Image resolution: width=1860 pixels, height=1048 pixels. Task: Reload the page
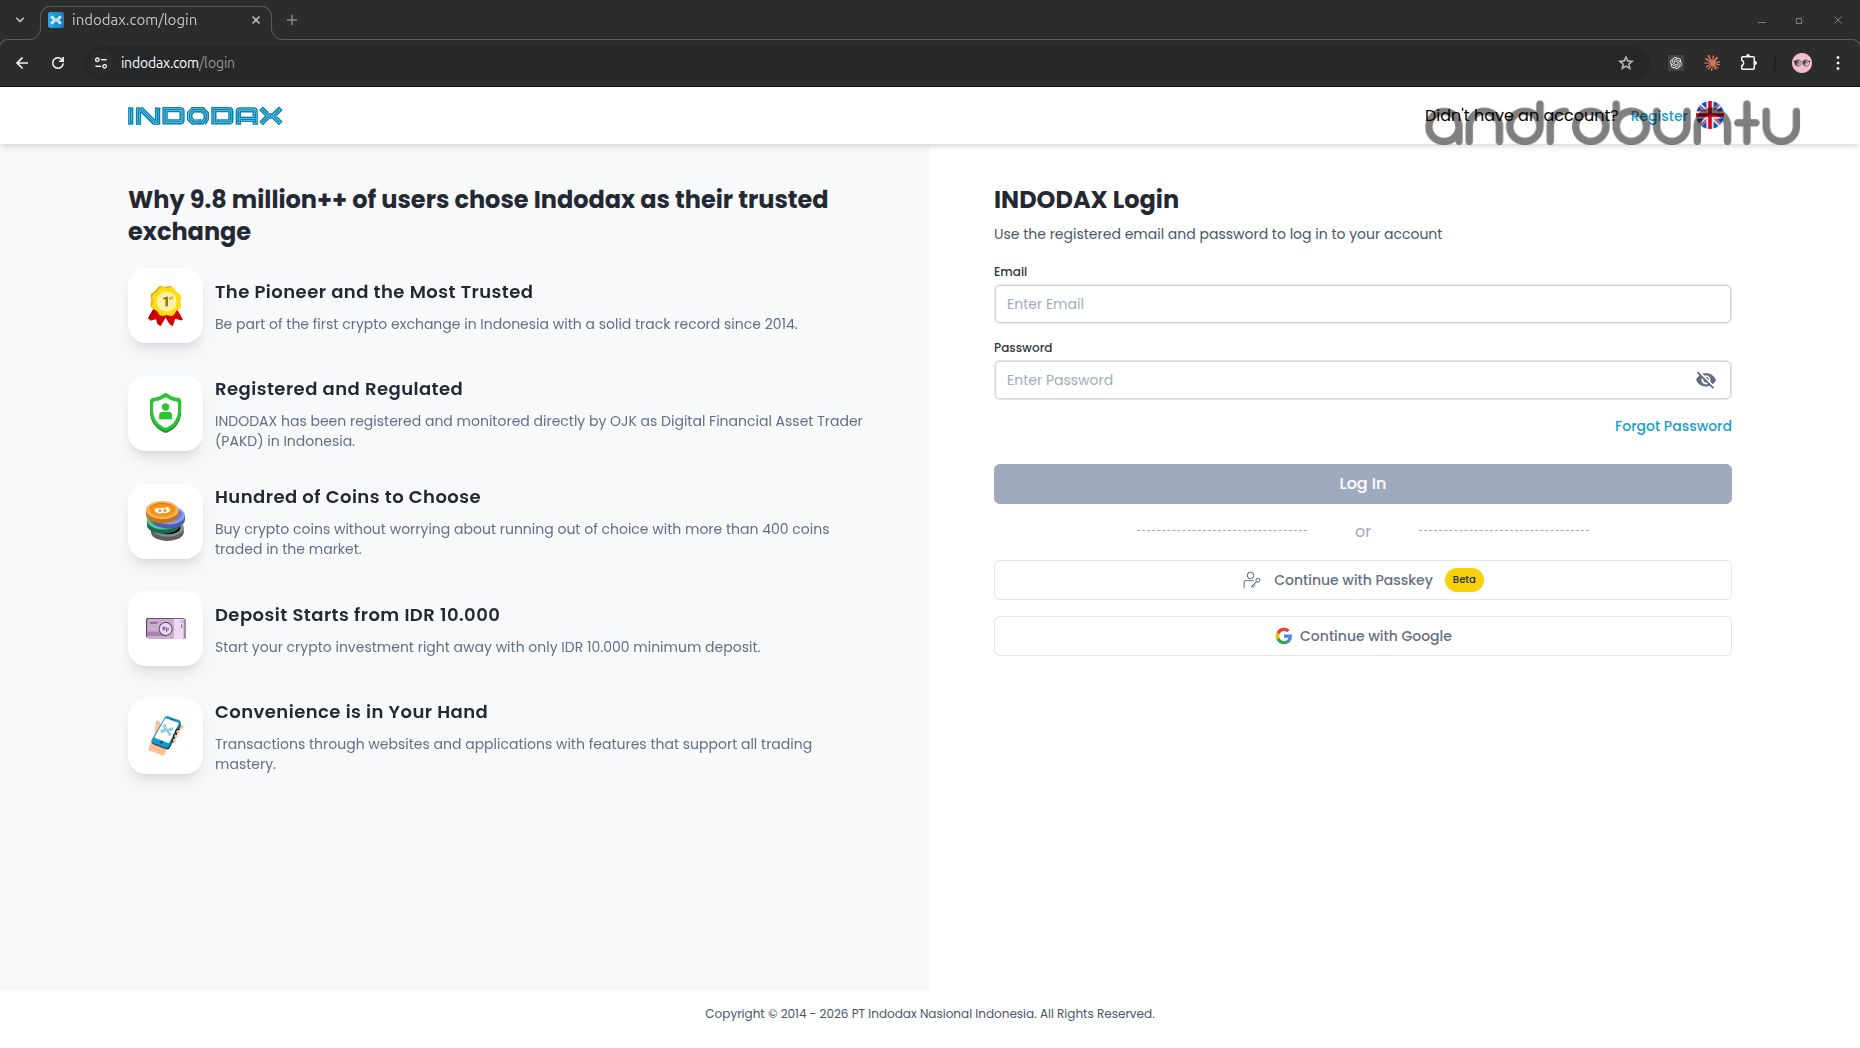click(x=58, y=63)
